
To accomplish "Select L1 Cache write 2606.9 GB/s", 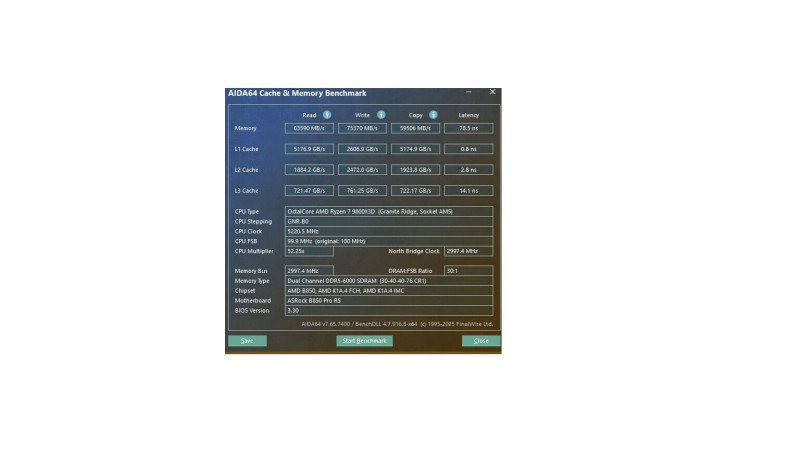I will click(362, 149).
